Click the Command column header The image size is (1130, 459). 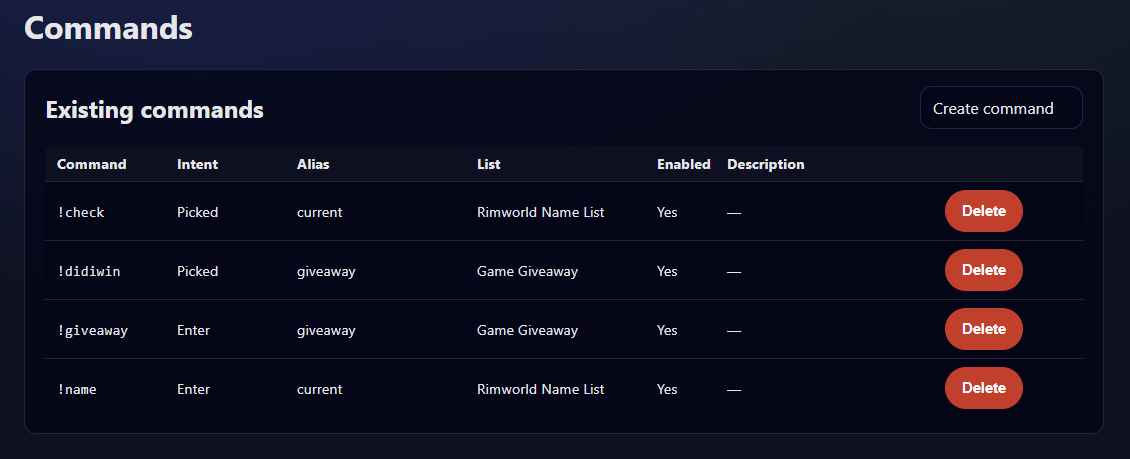92,164
